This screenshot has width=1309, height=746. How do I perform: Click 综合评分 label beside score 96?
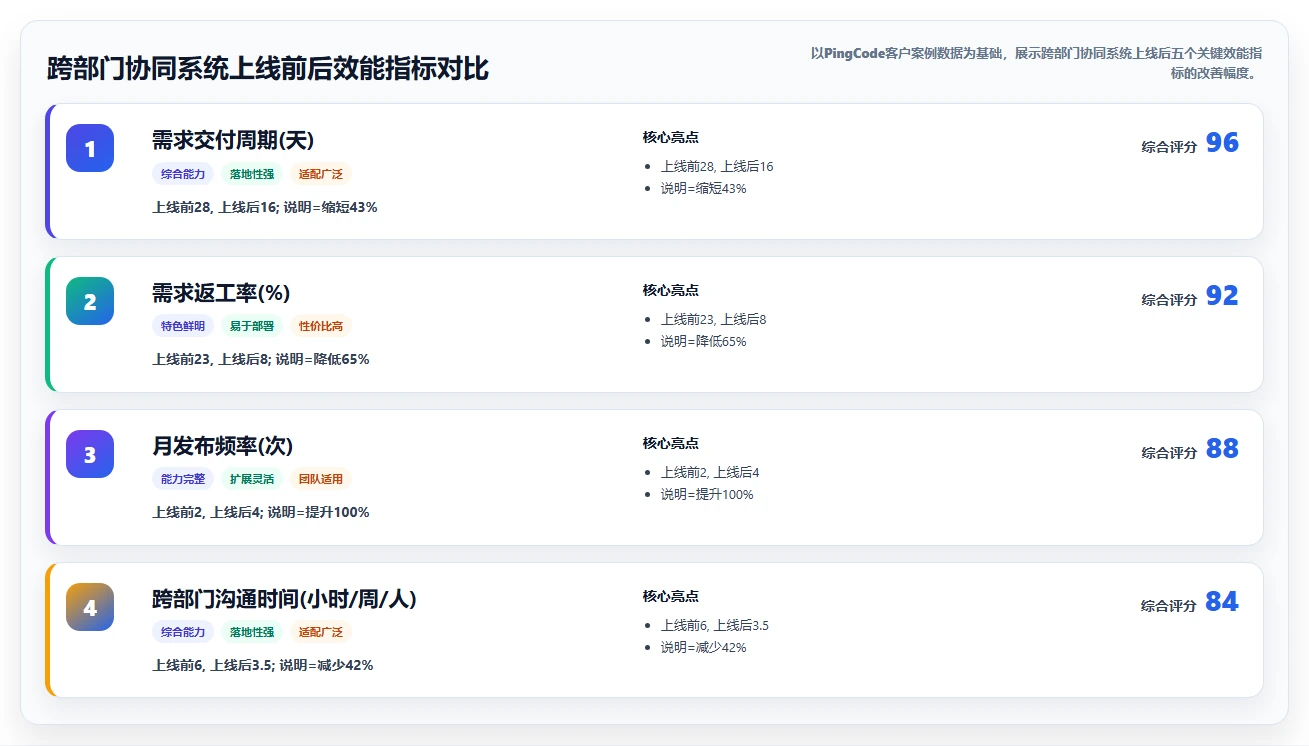click(x=1169, y=147)
